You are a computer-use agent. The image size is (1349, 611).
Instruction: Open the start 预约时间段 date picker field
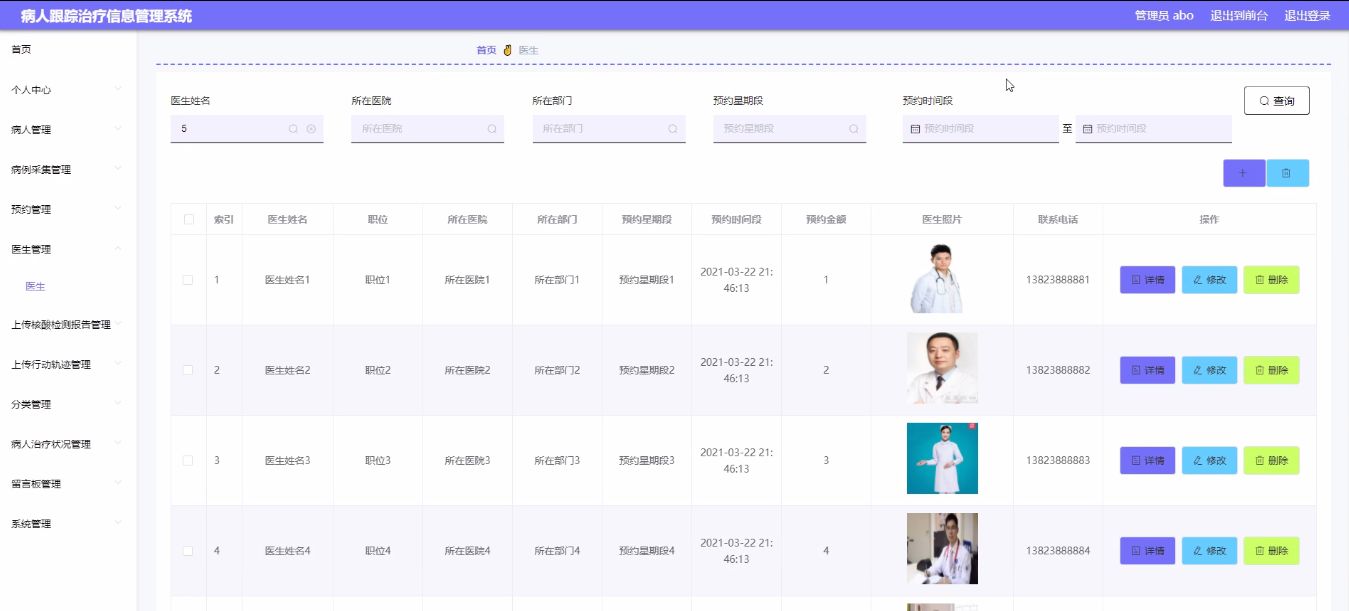[x=980, y=129]
